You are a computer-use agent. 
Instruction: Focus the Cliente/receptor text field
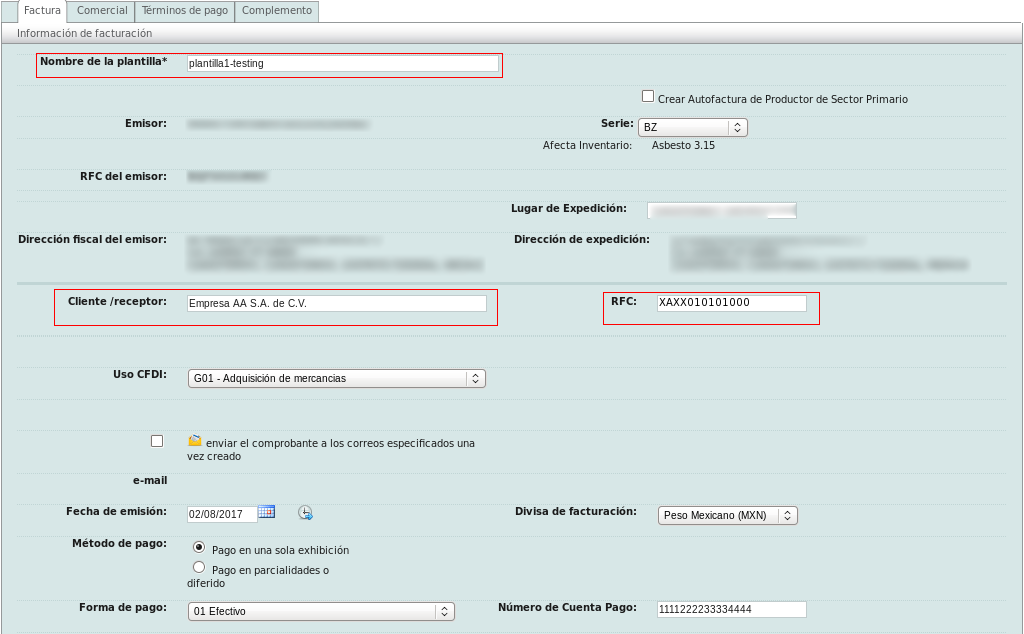coord(336,303)
